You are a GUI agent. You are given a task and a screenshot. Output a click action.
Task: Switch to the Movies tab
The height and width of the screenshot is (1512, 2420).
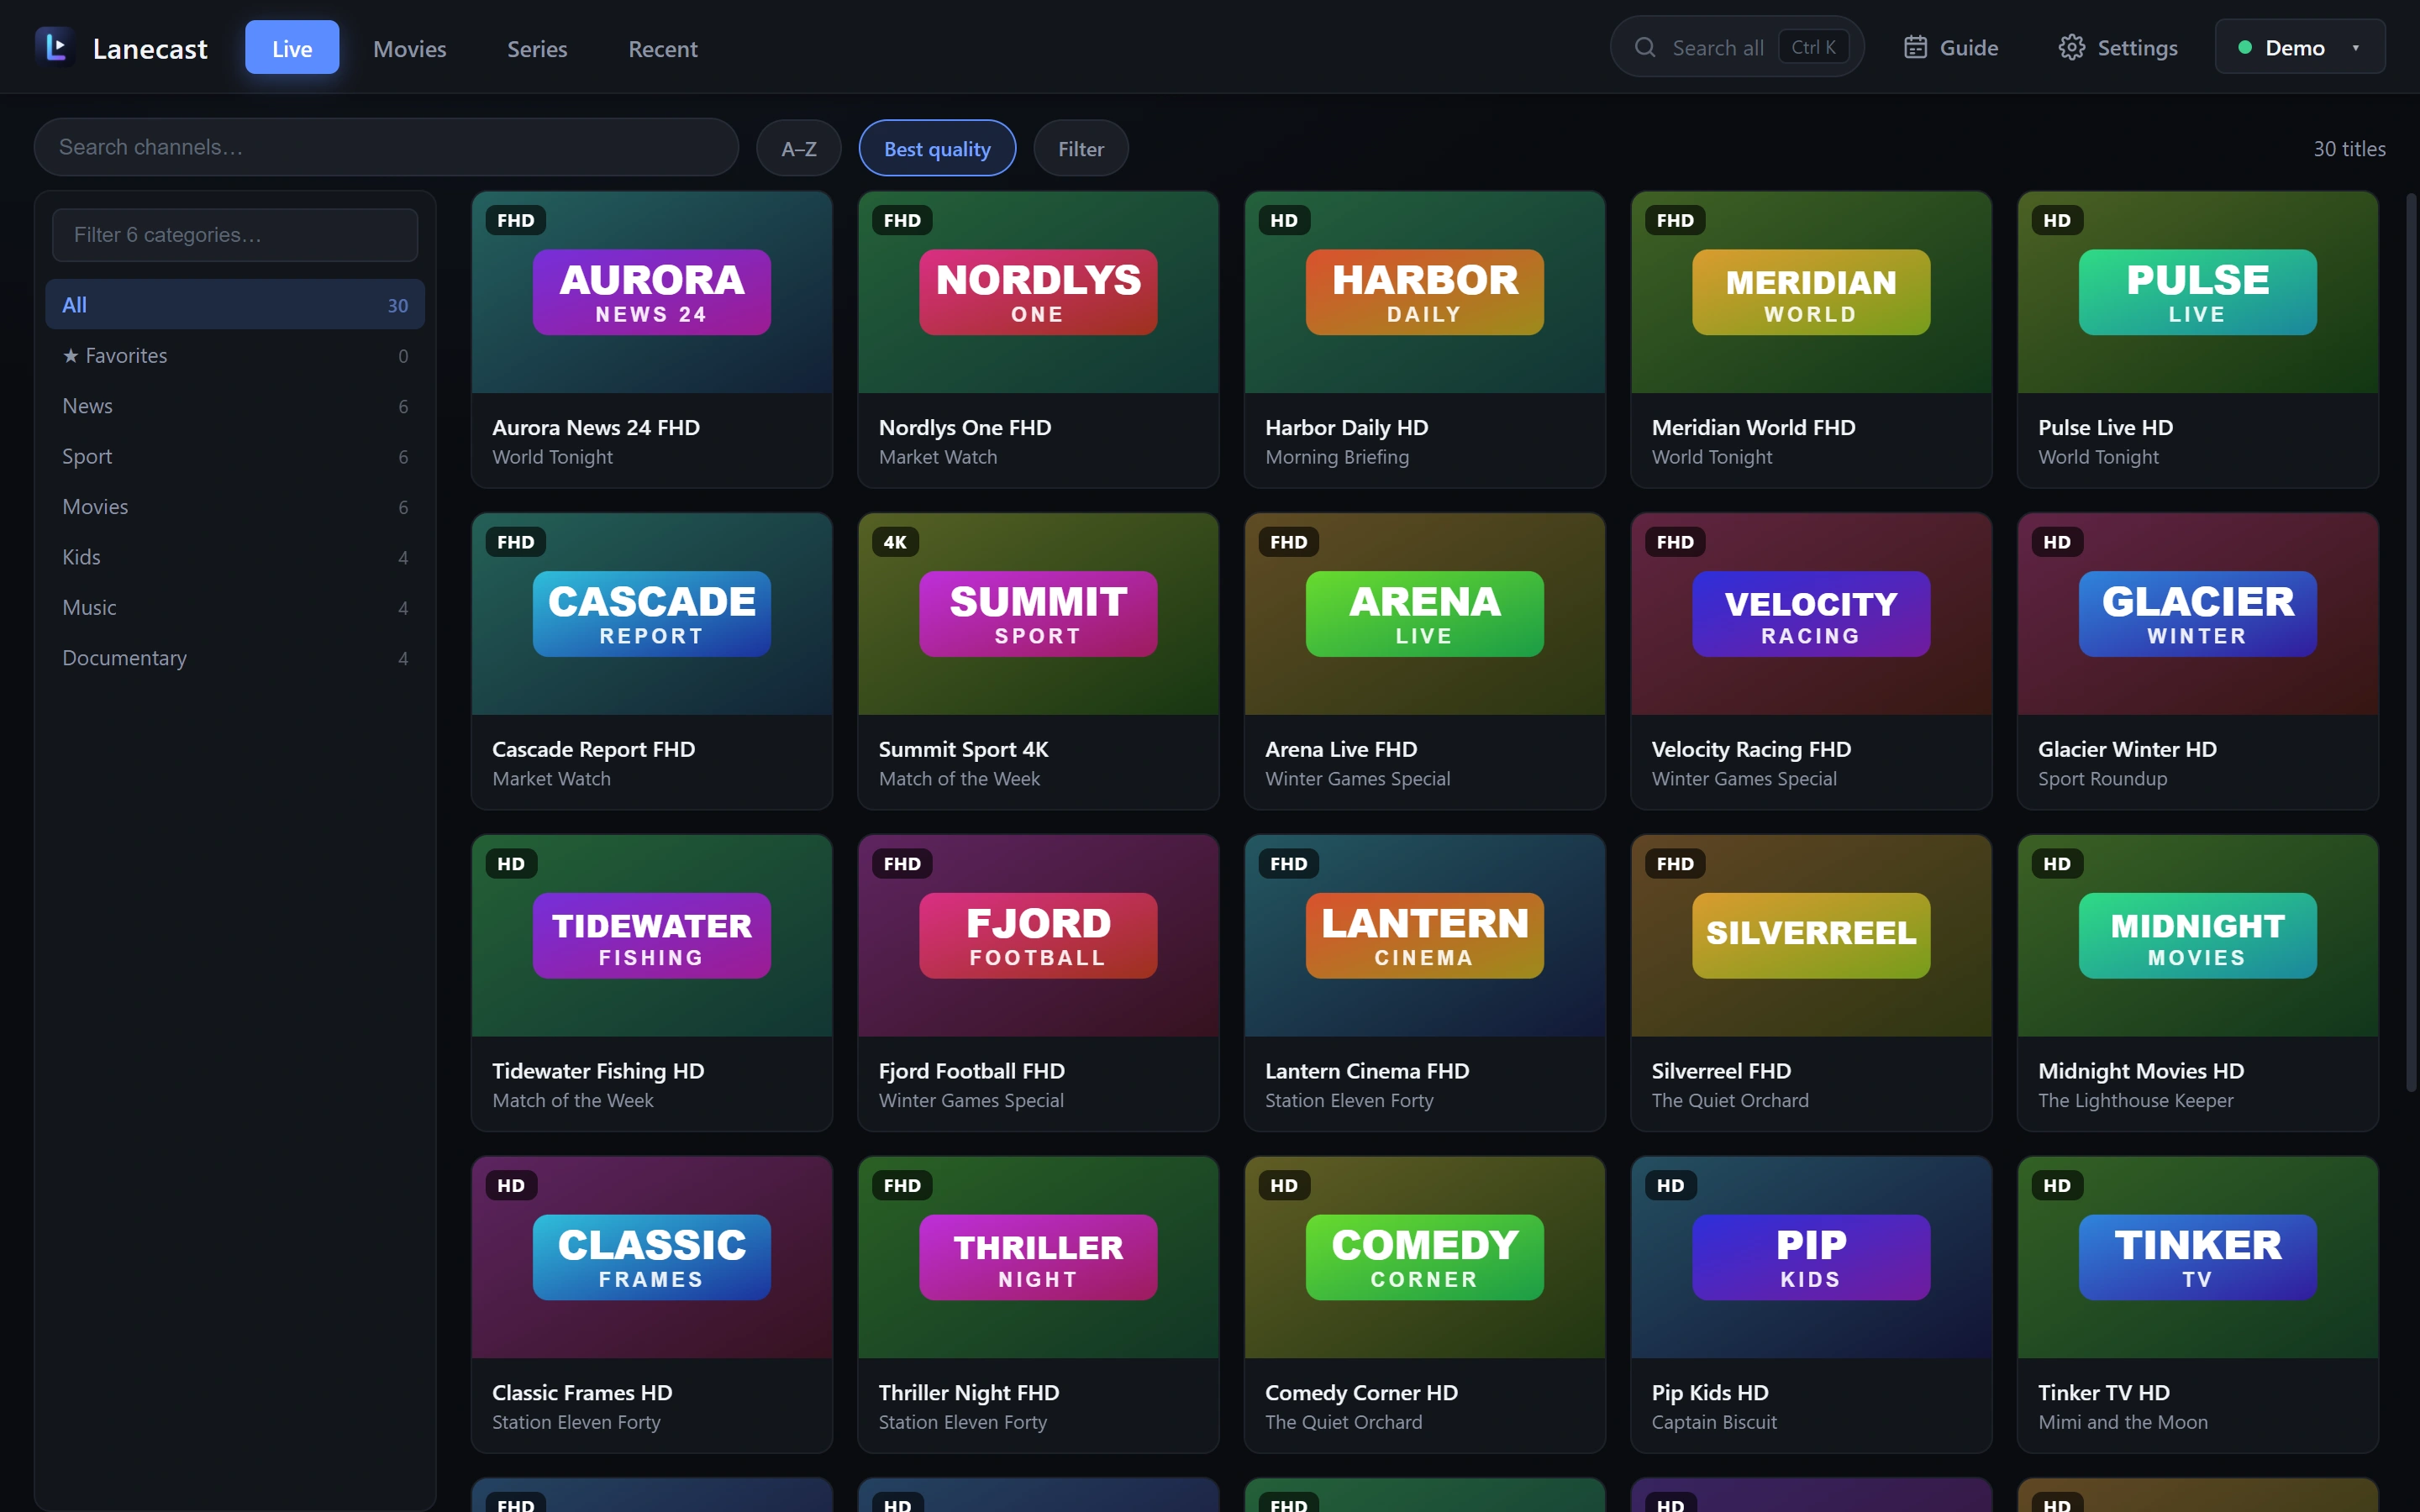pos(409,48)
